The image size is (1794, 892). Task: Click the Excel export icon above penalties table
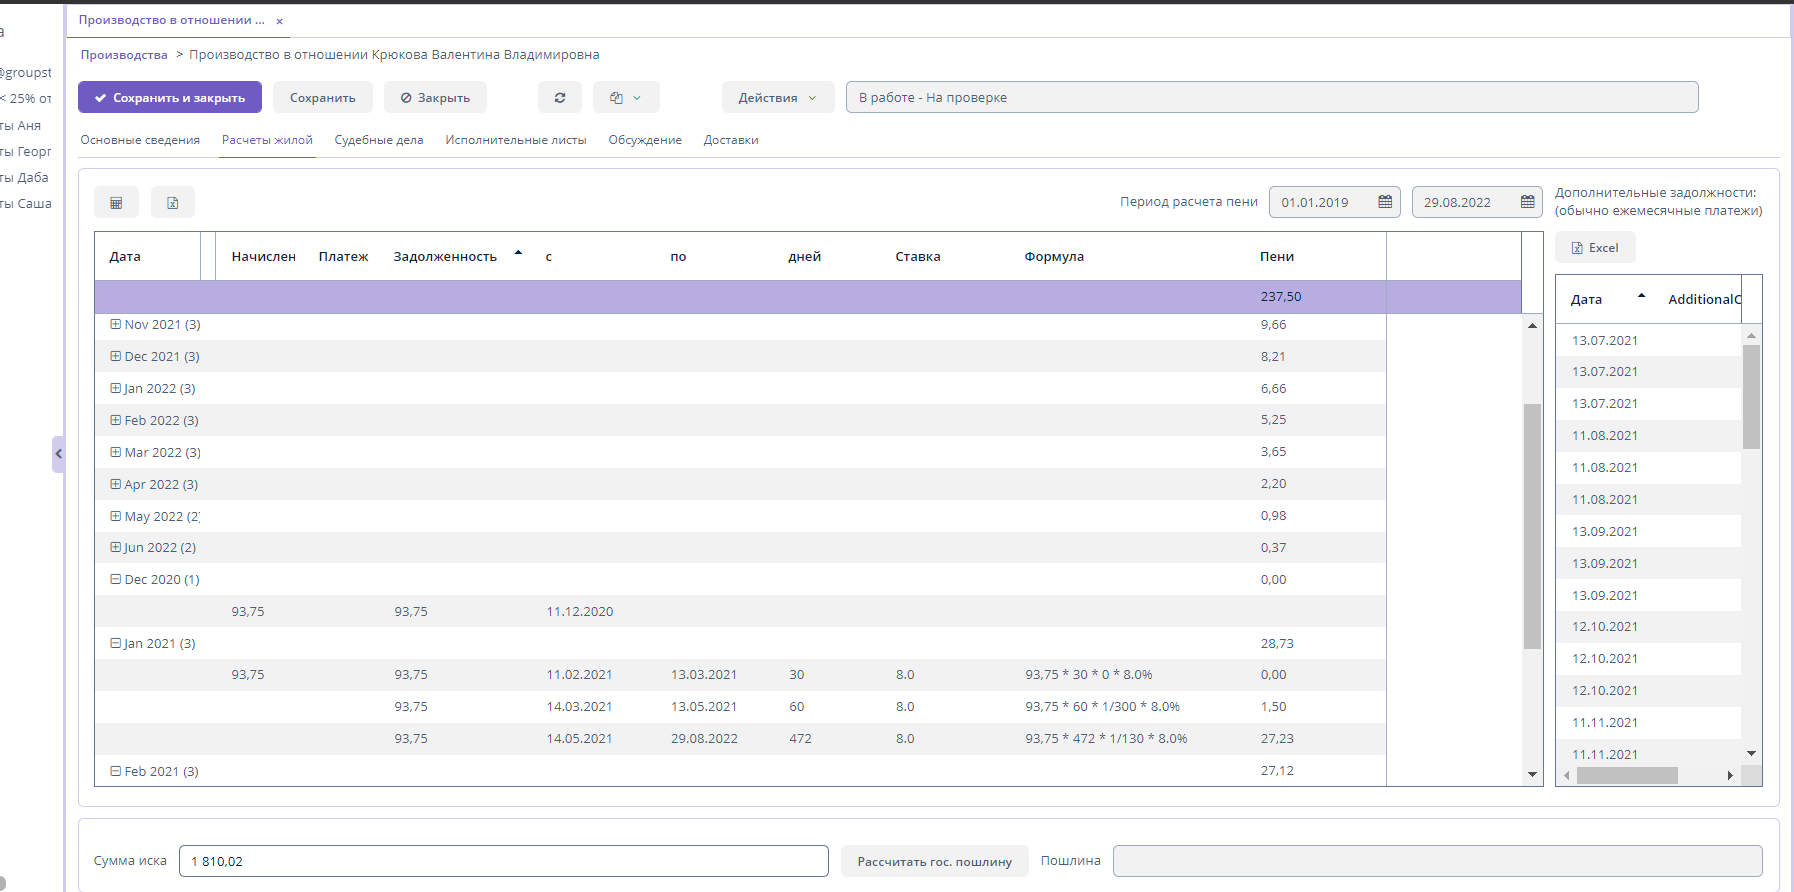tap(173, 203)
